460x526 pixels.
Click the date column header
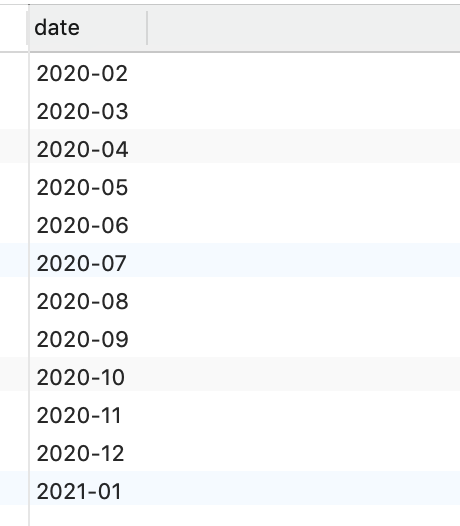point(88,28)
